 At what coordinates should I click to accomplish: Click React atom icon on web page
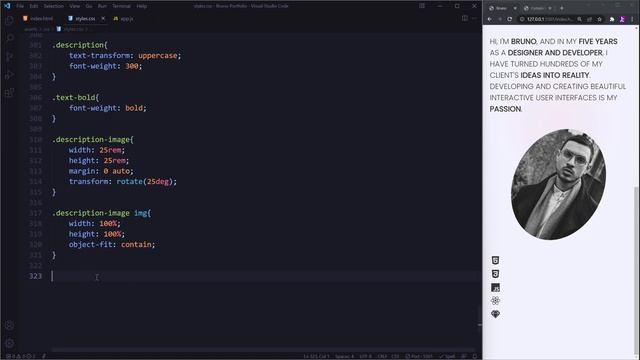(496, 301)
